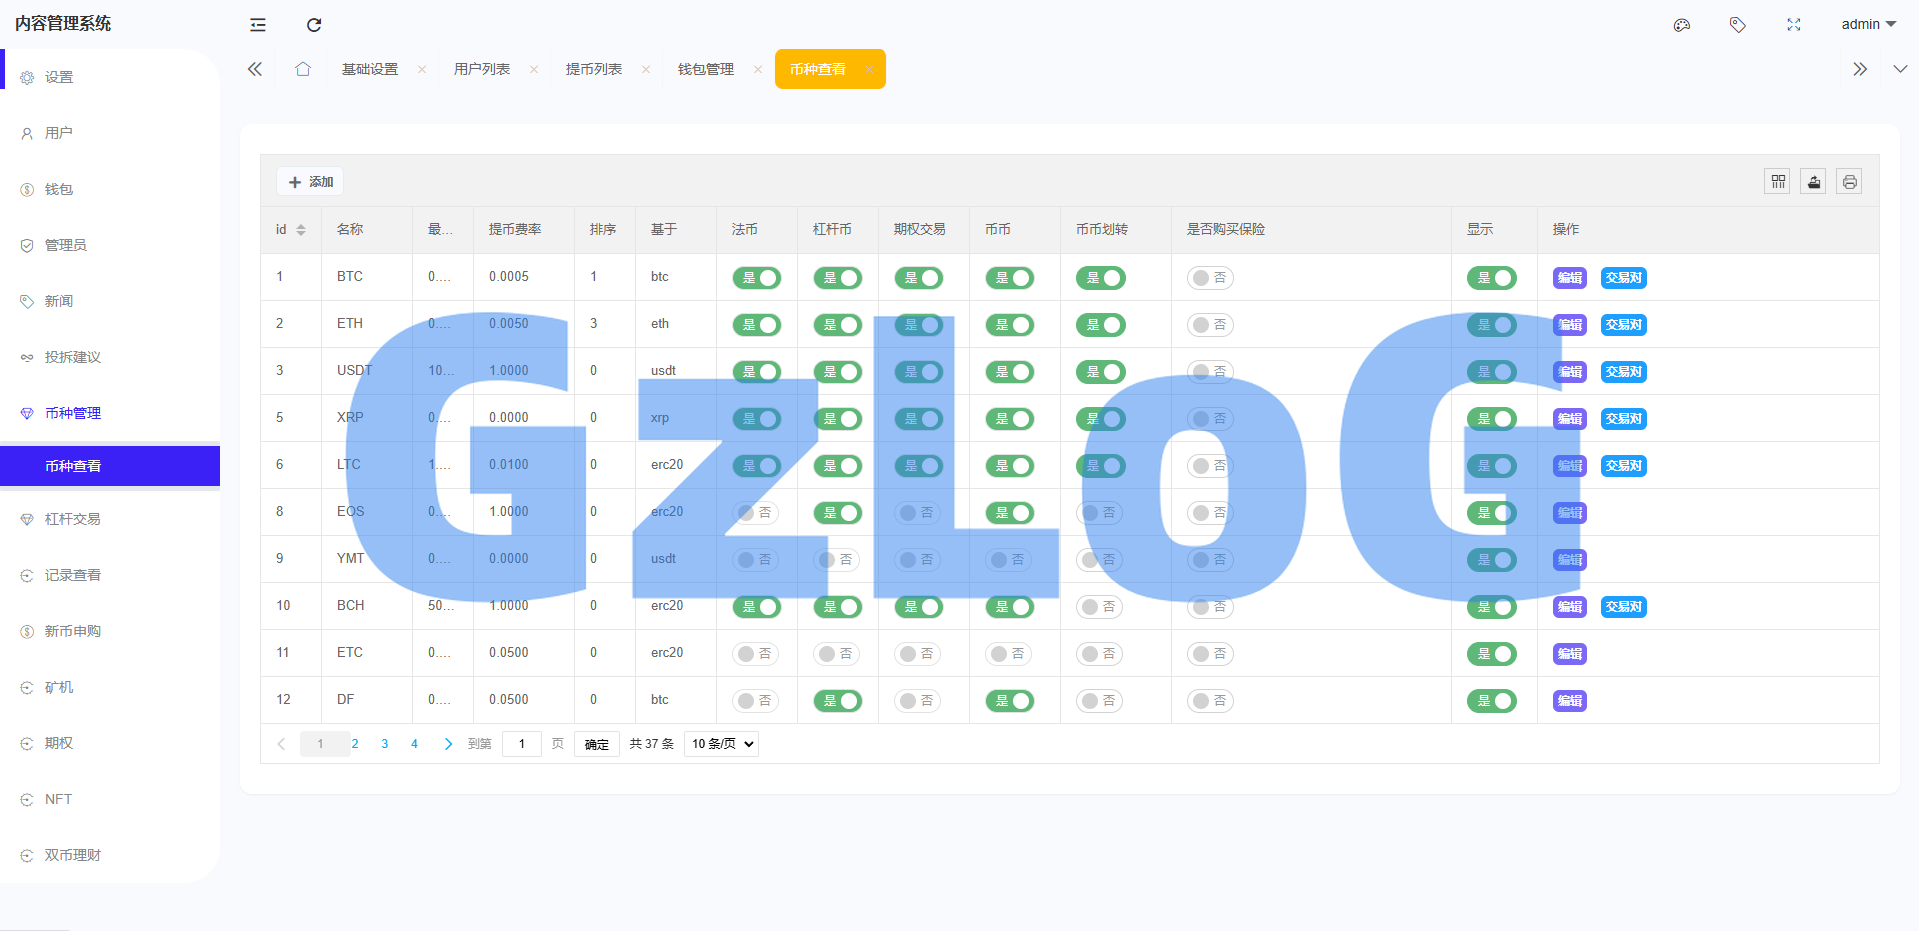Image resolution: width=1919 pixels, height=931 pixels.
Task: Open the admin user dropdown
Action: pyautogui.click(x=1868, y=24)
